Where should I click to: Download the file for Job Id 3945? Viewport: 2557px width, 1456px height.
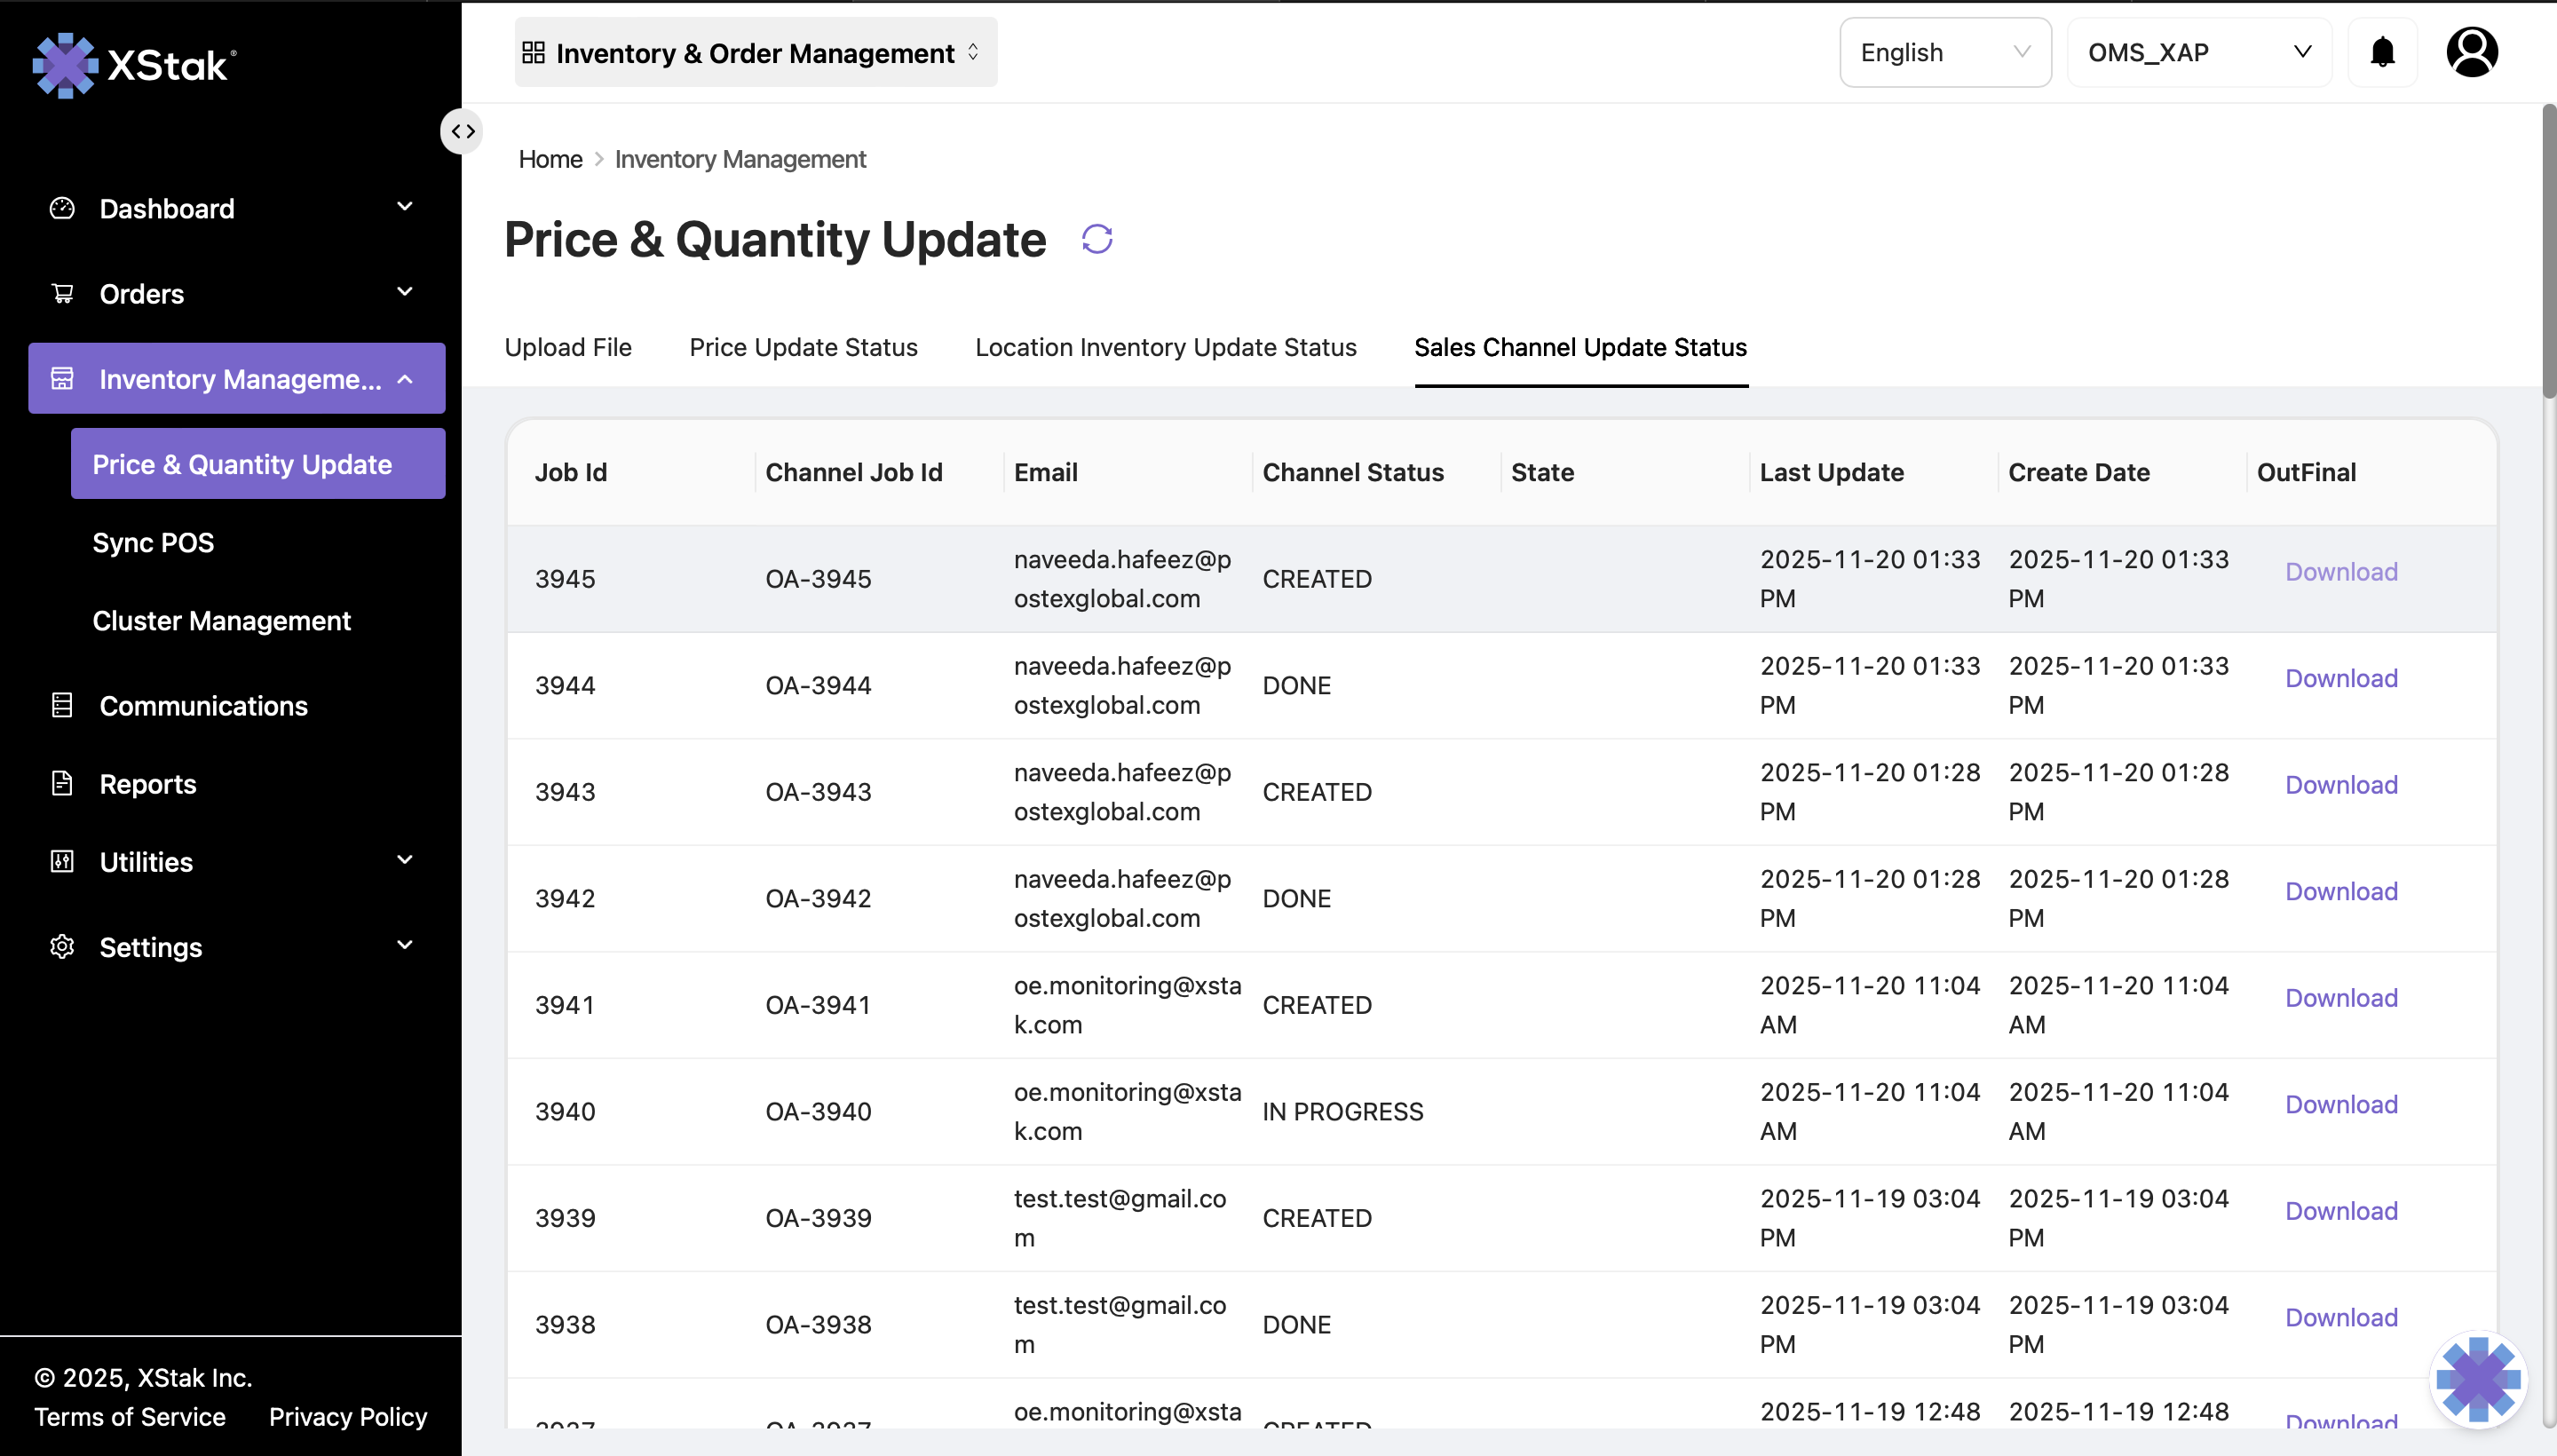(x=2340, y=571)
